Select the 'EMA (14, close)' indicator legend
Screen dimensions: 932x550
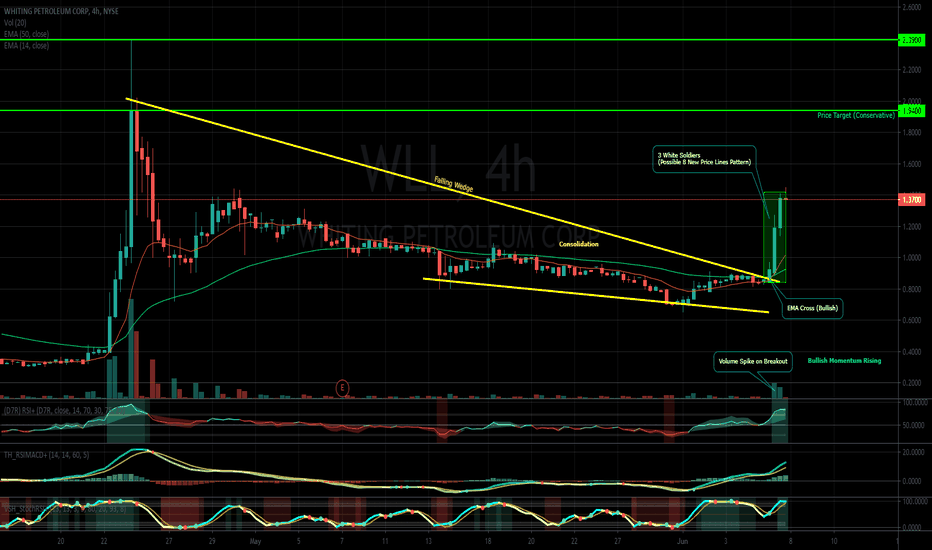(x=26, y=45)
